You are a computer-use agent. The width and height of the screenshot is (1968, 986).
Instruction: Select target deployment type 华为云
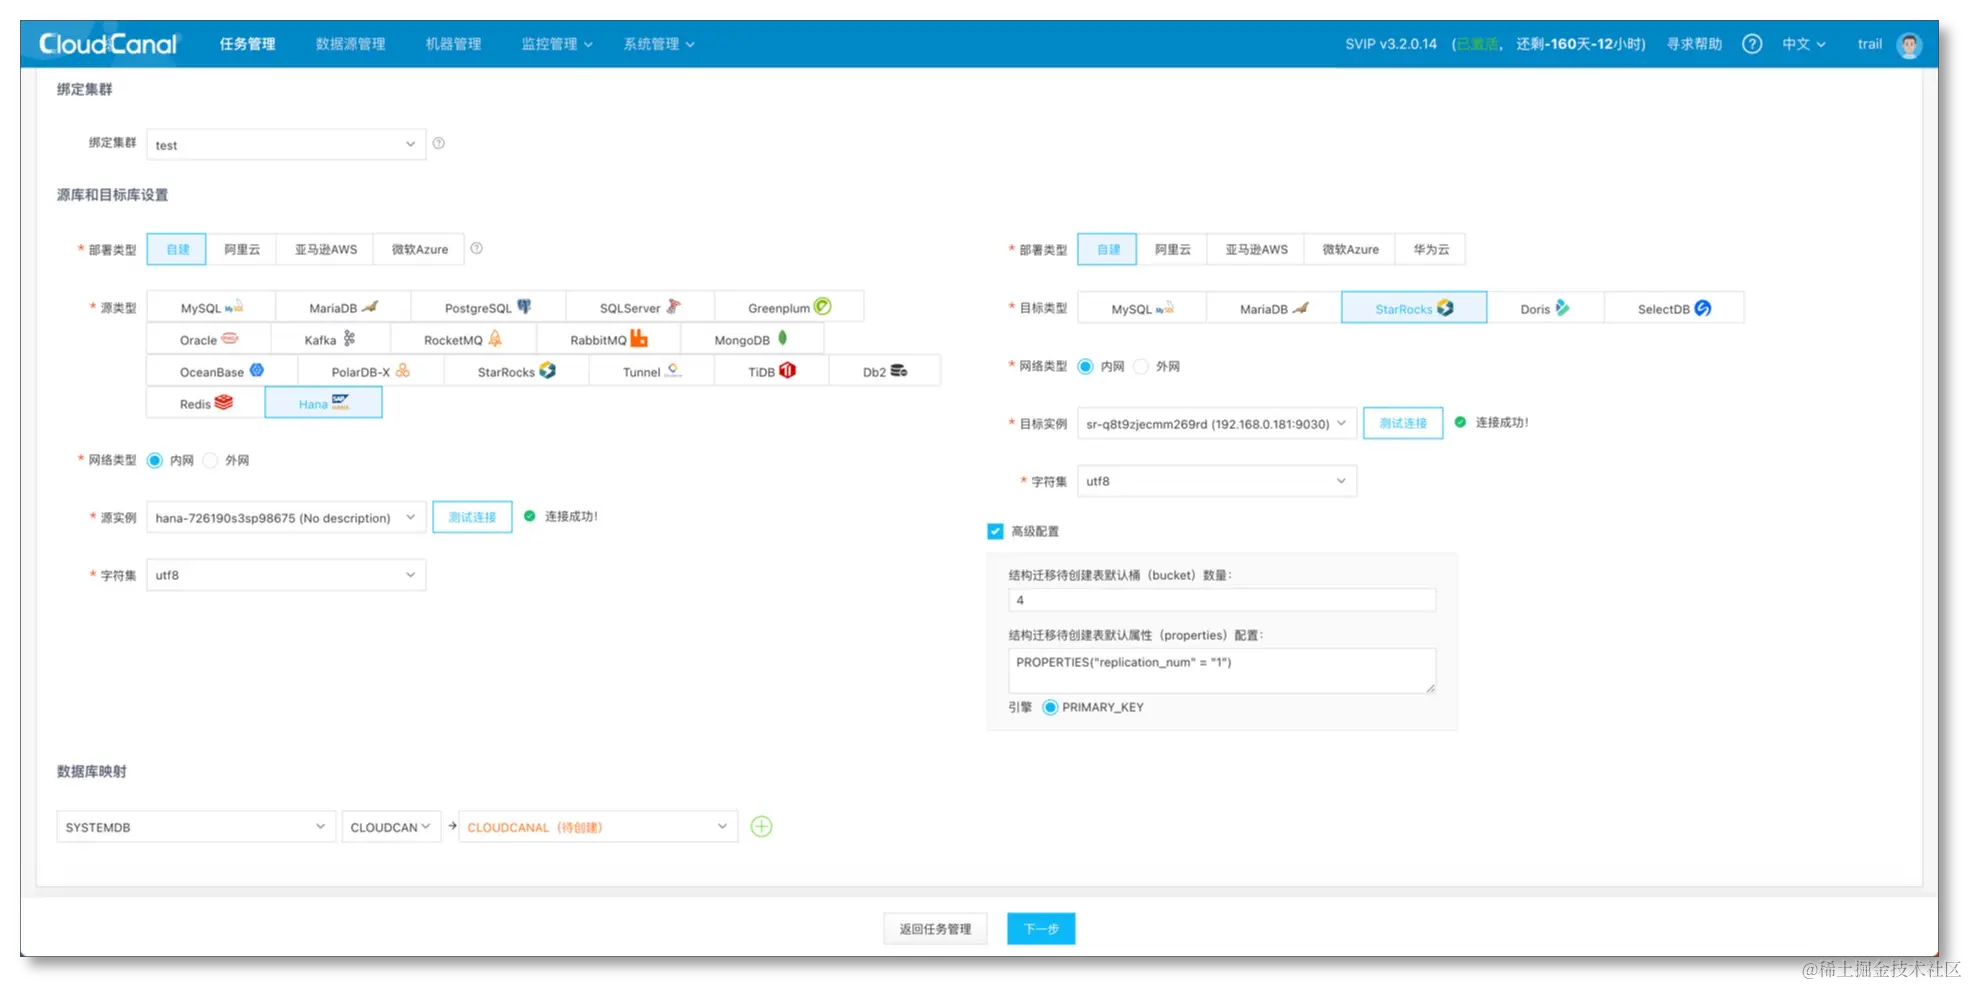point(1431,249)
